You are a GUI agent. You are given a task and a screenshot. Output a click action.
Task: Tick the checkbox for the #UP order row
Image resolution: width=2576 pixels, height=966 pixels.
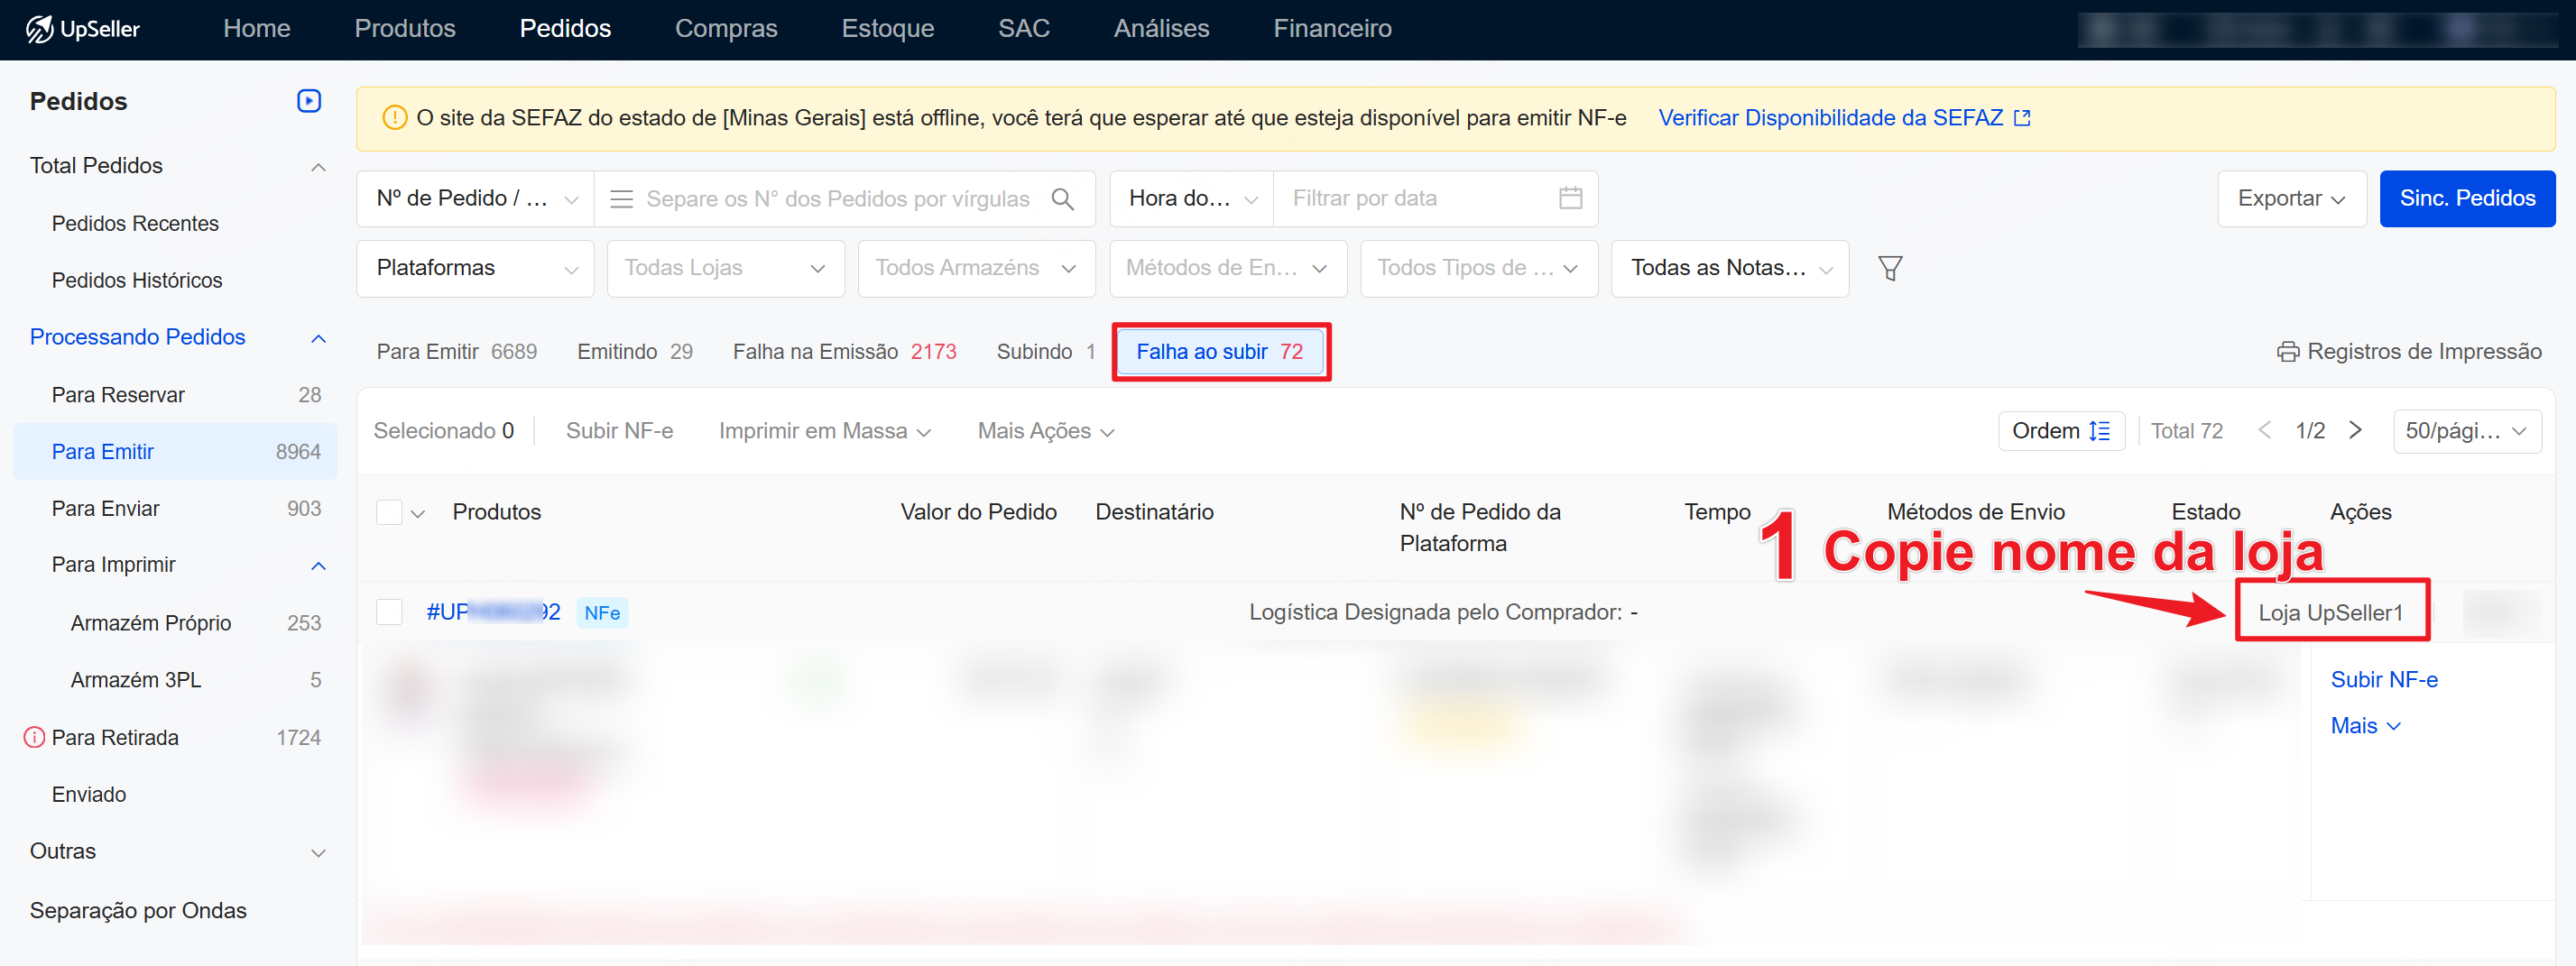[x=389, y=612]
